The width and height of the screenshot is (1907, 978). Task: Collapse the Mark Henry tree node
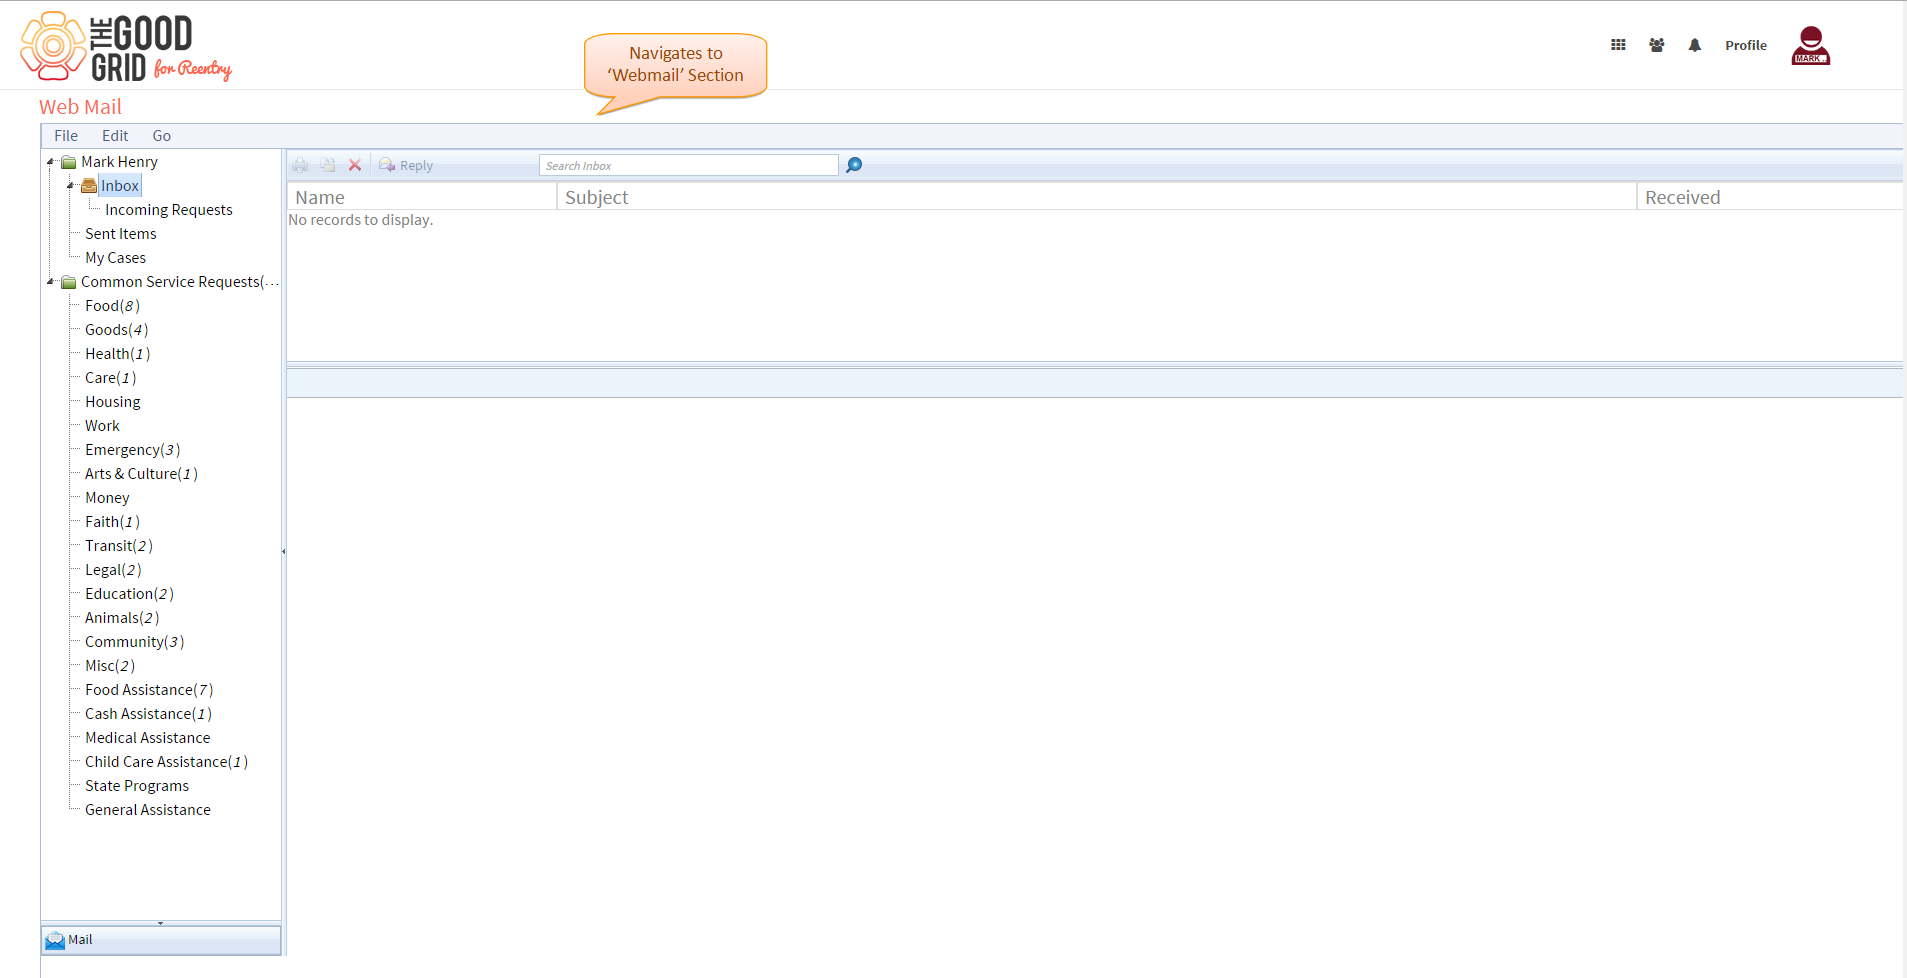pos(51,161)
